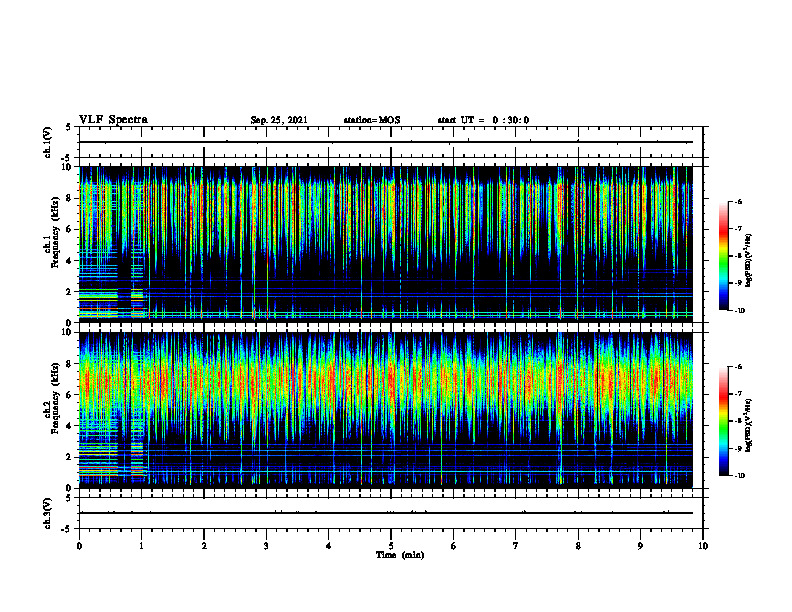Click time axis tick label '5'
The height and width of the screenshot is (612, 792).
[x=391, y=546]
